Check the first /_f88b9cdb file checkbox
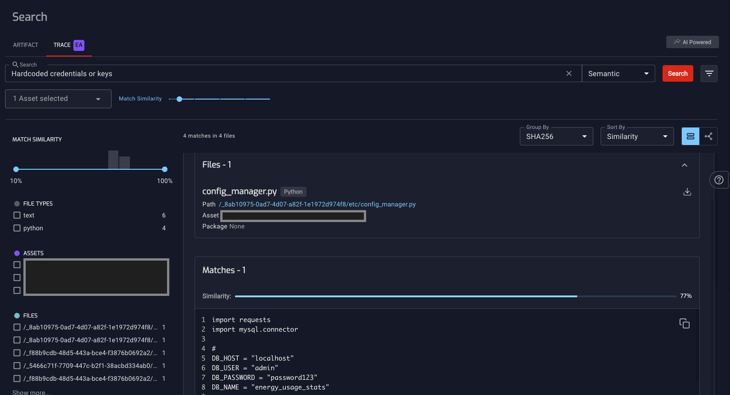 coord(17,353)
